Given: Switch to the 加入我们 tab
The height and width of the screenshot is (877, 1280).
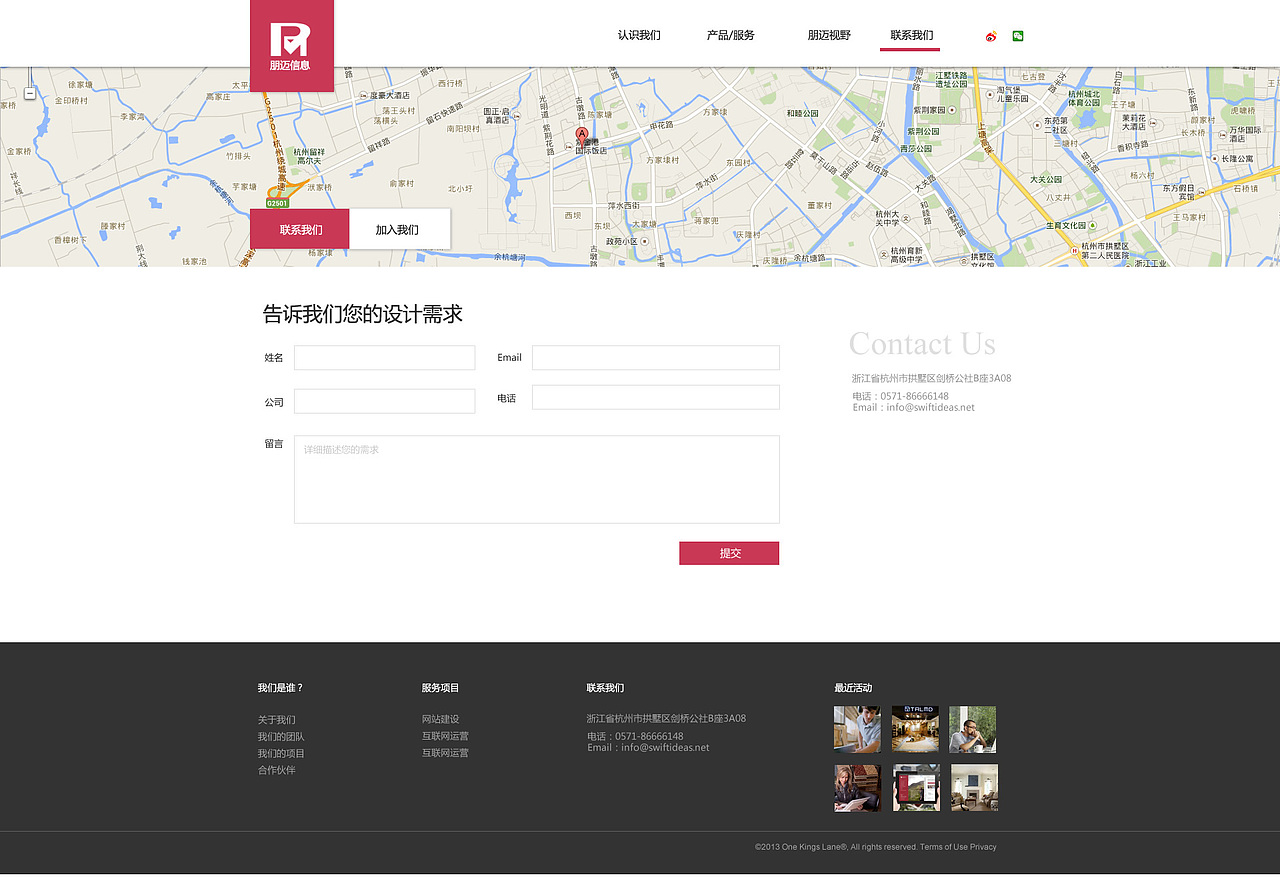Looking at the screenshot, I should tap(399, 229).
